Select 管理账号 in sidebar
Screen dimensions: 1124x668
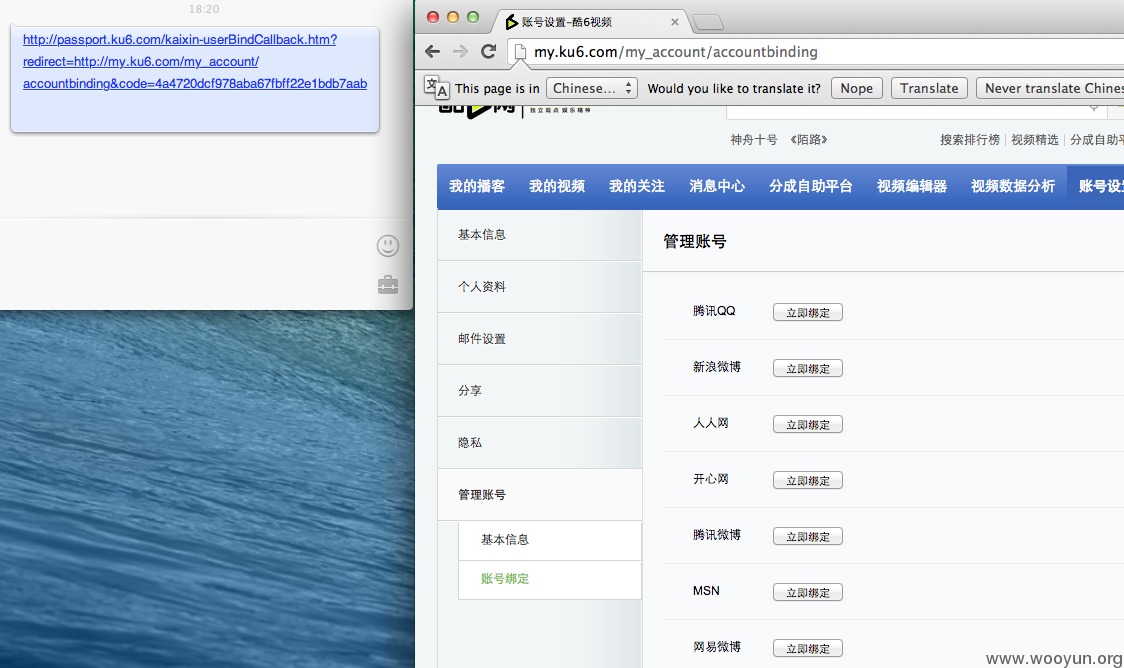540,495
